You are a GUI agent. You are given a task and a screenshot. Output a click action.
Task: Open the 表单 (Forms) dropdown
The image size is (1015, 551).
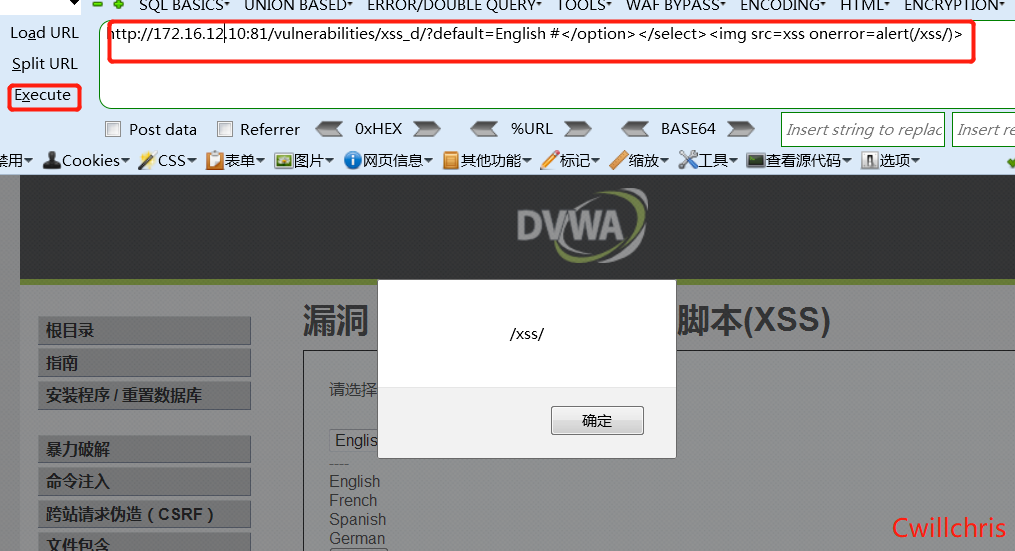pos(236,161)
